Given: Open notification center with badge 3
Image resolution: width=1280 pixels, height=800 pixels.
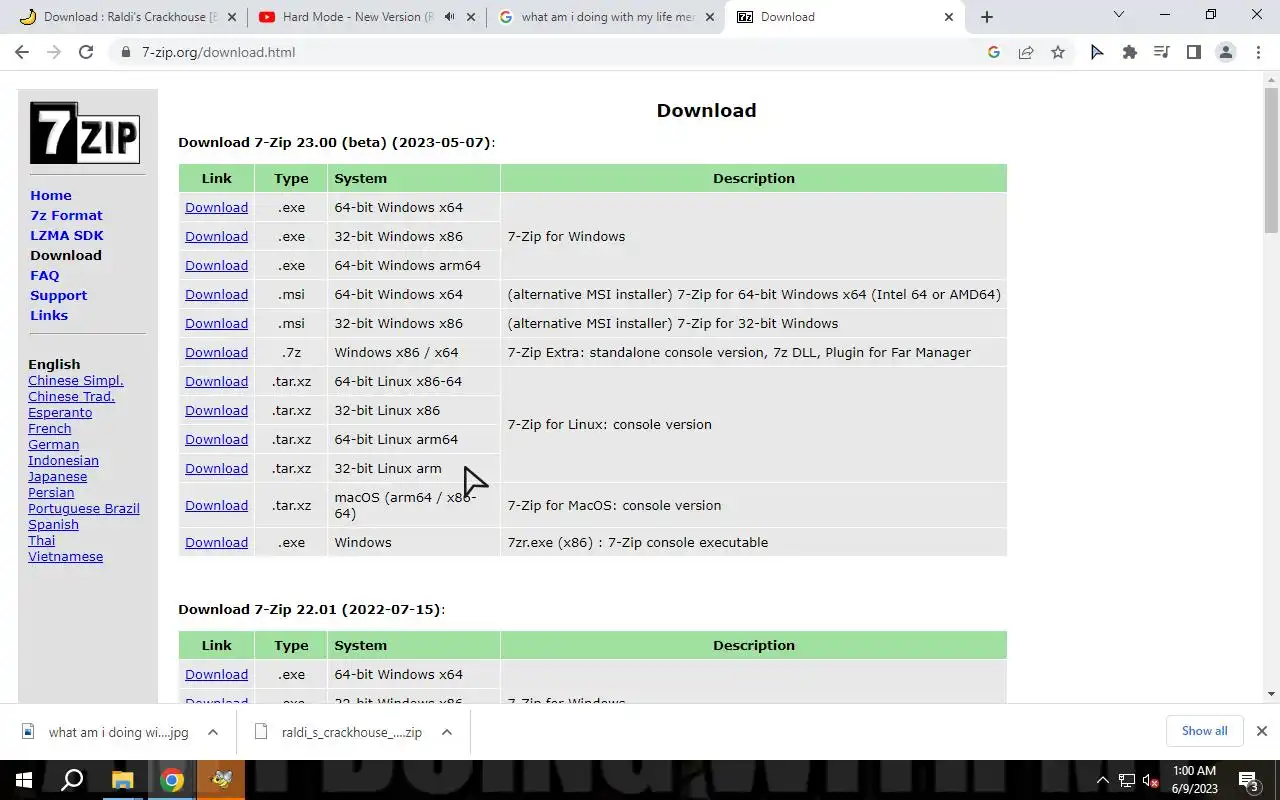Looking at the screenshot, I should tap(1249, 781).
